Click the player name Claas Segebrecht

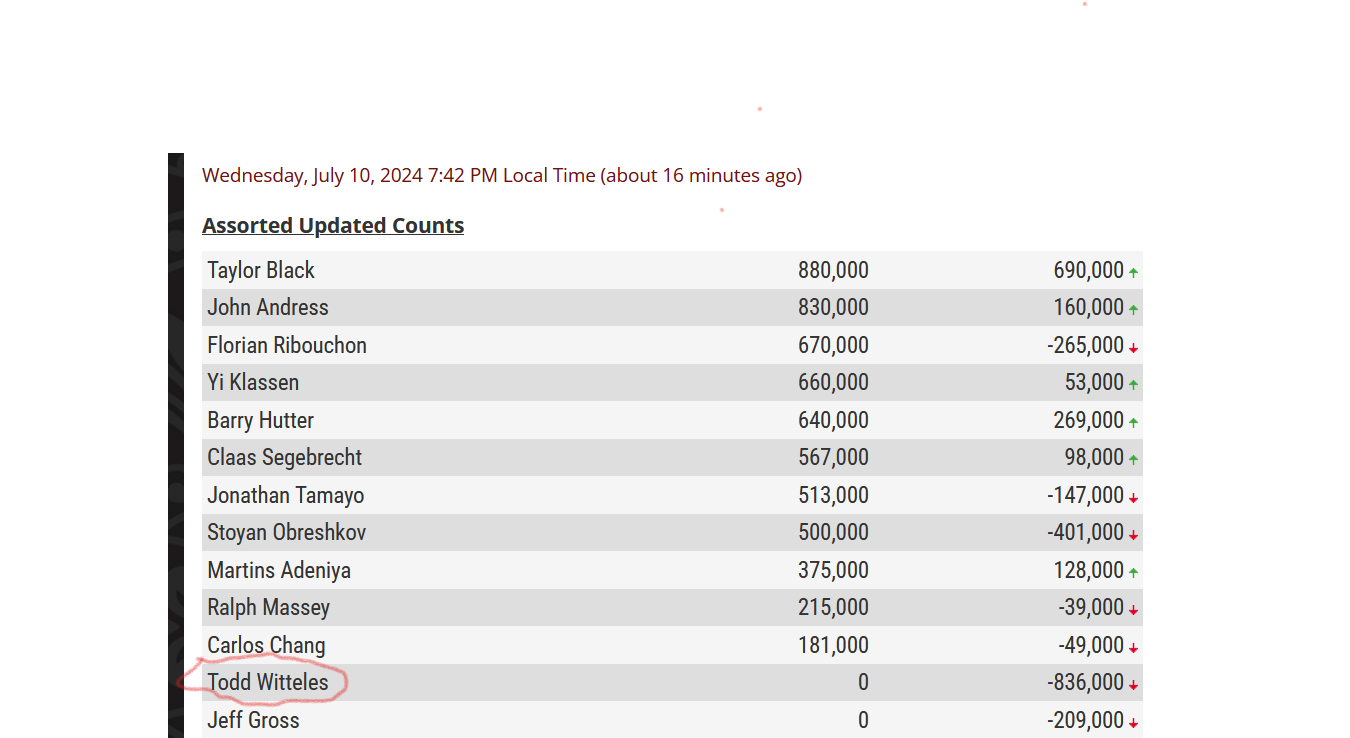coord(285,457)
